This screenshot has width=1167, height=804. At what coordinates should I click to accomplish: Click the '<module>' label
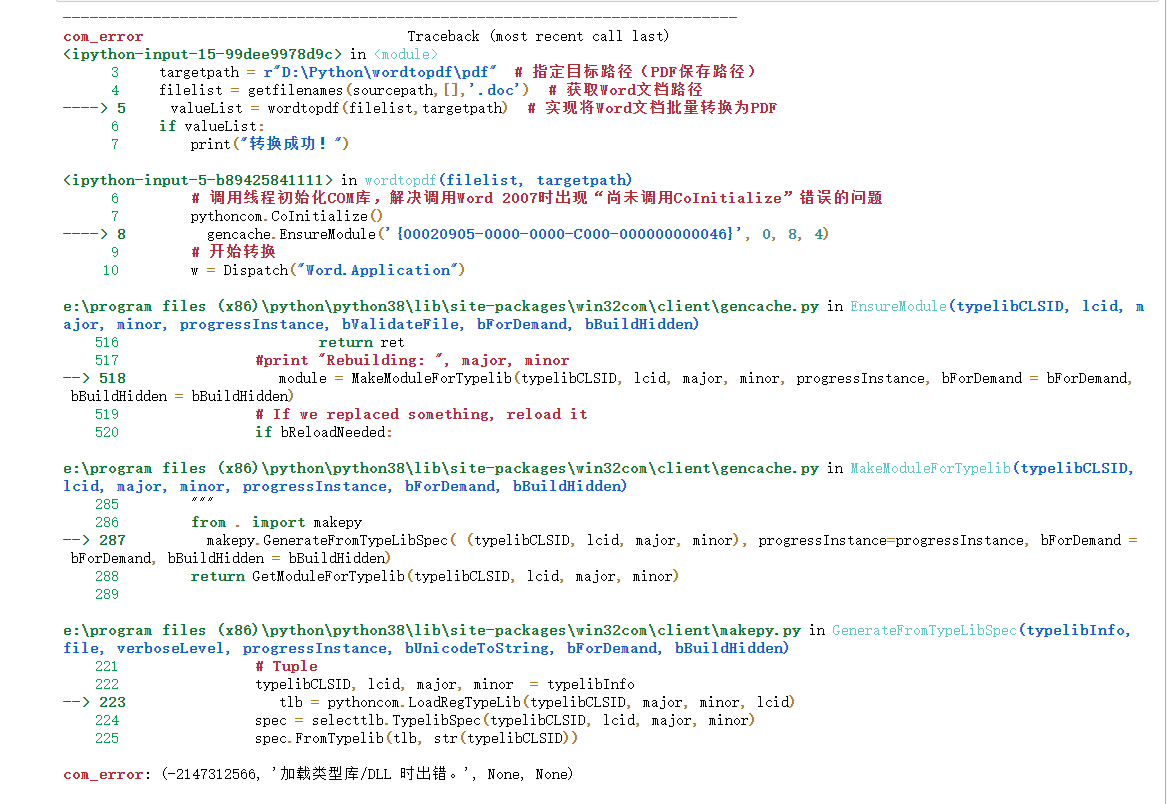[x=406, y=54]
